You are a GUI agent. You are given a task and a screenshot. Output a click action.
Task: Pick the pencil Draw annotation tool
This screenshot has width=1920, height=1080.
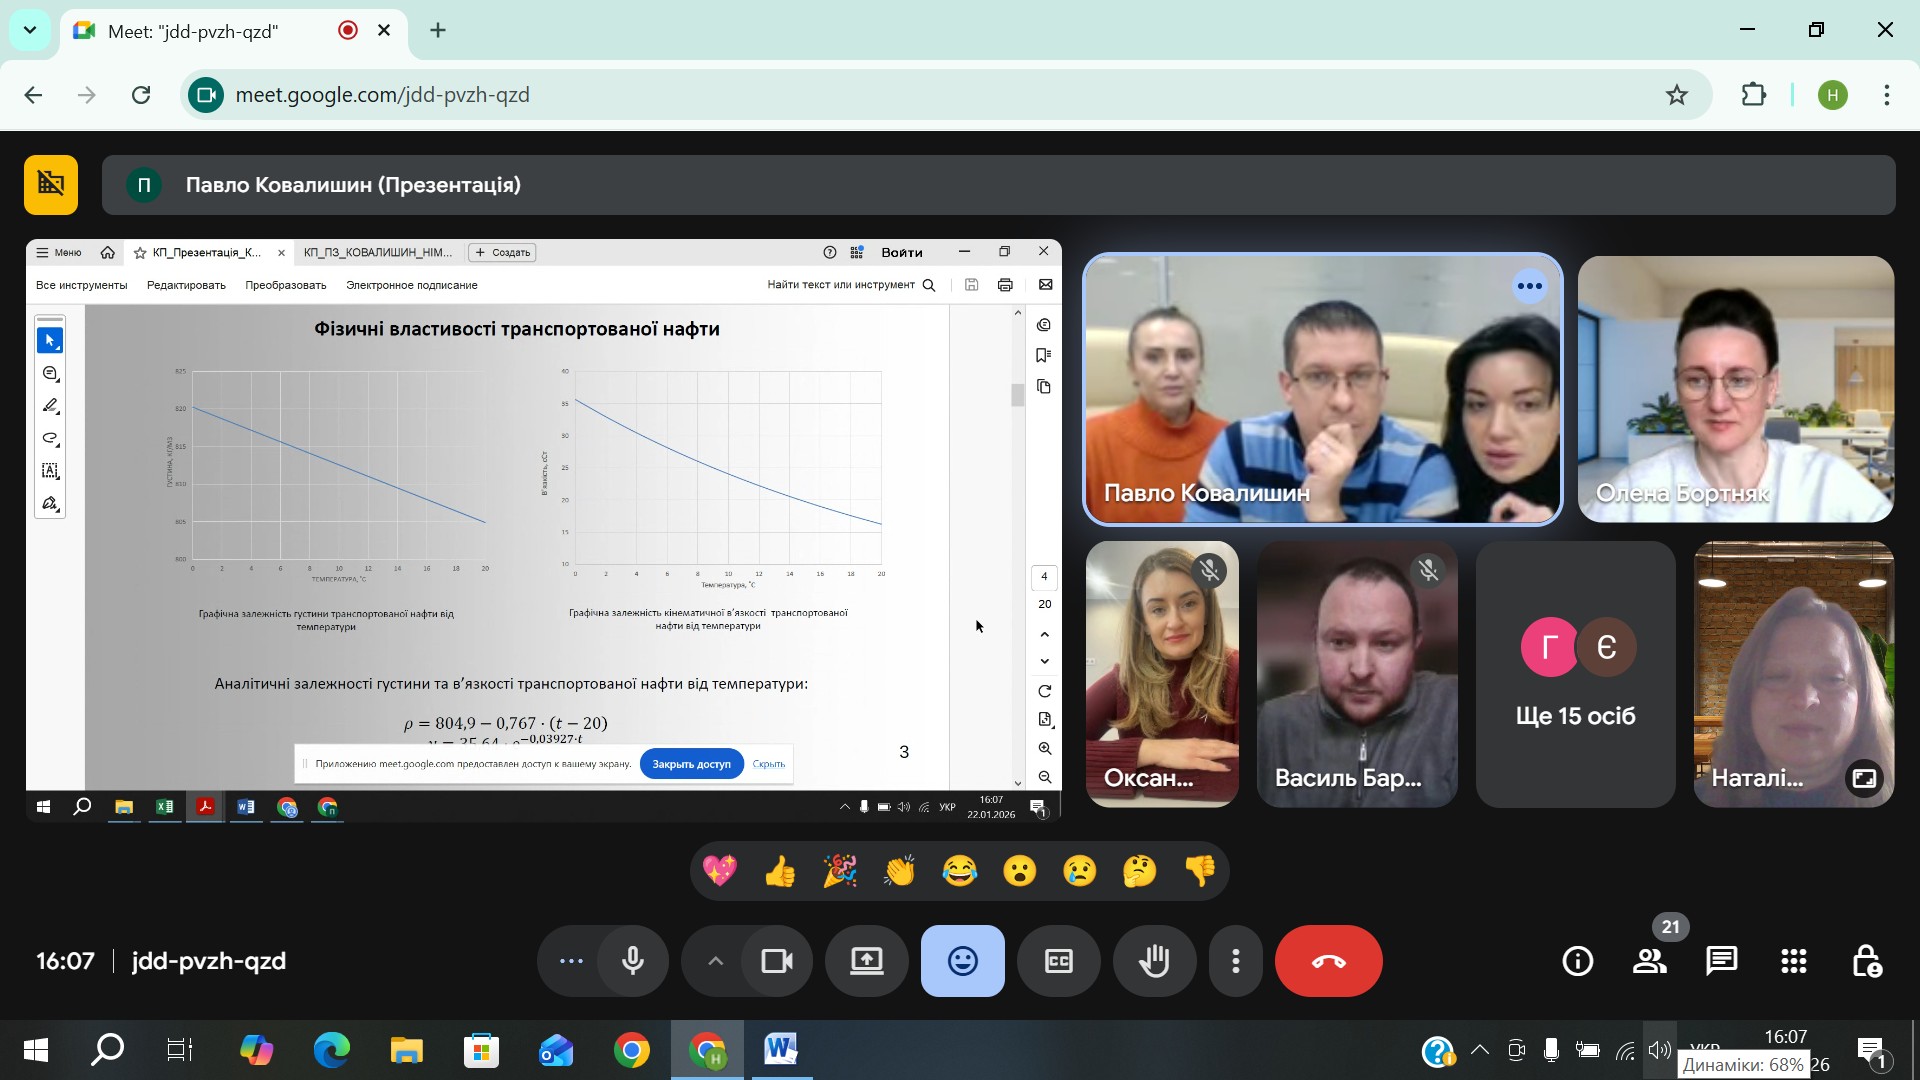tap(49, 405)
